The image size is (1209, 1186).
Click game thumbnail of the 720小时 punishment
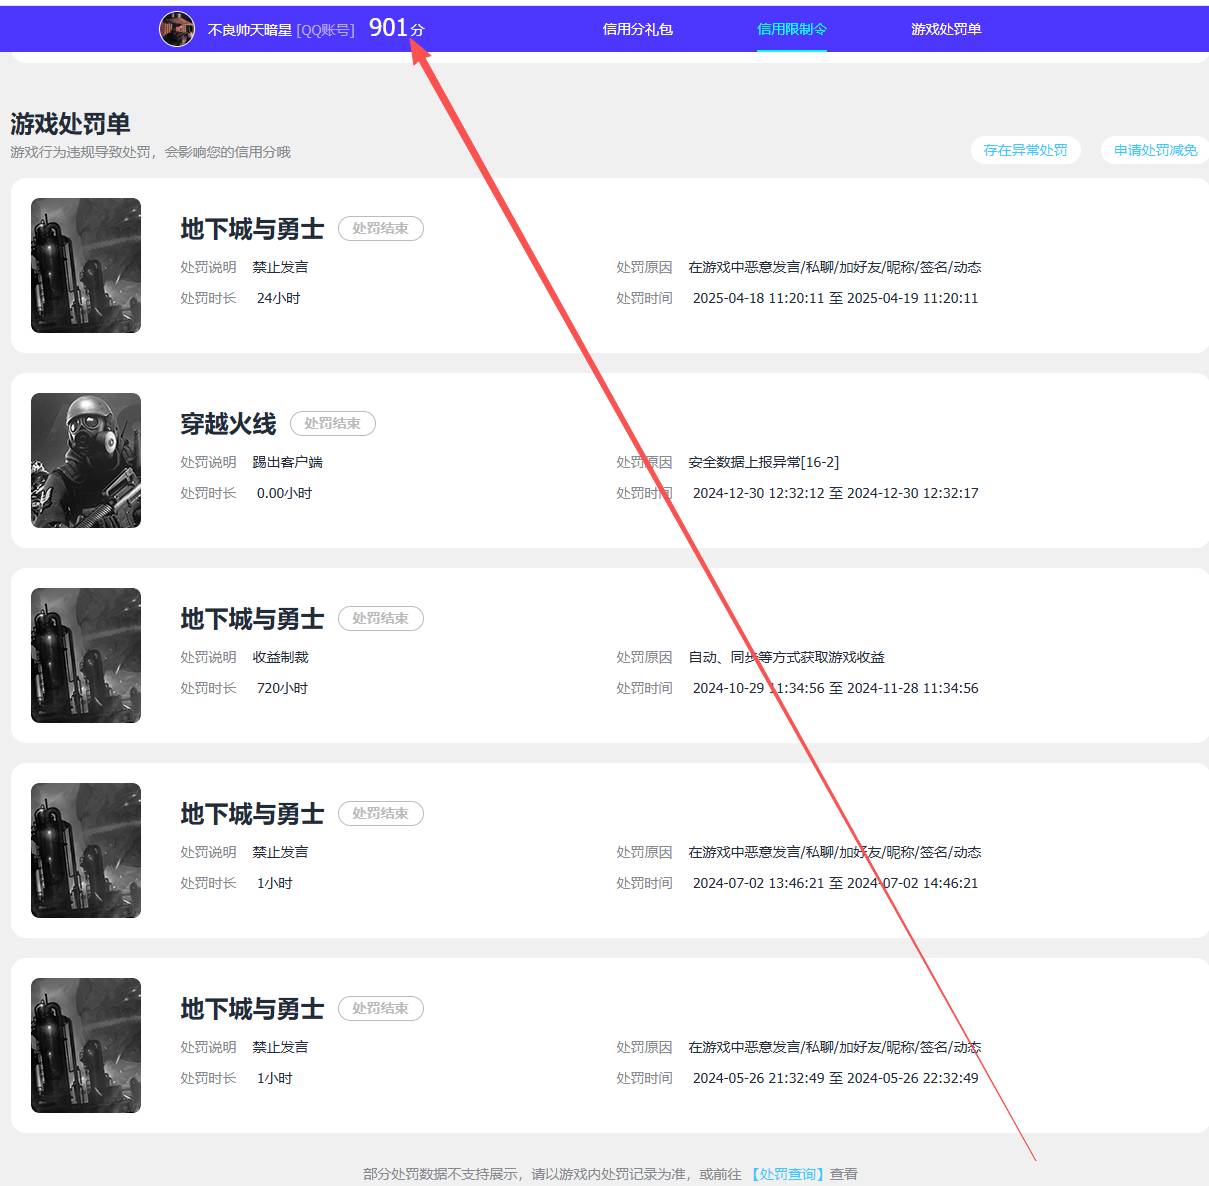point(86,655)
